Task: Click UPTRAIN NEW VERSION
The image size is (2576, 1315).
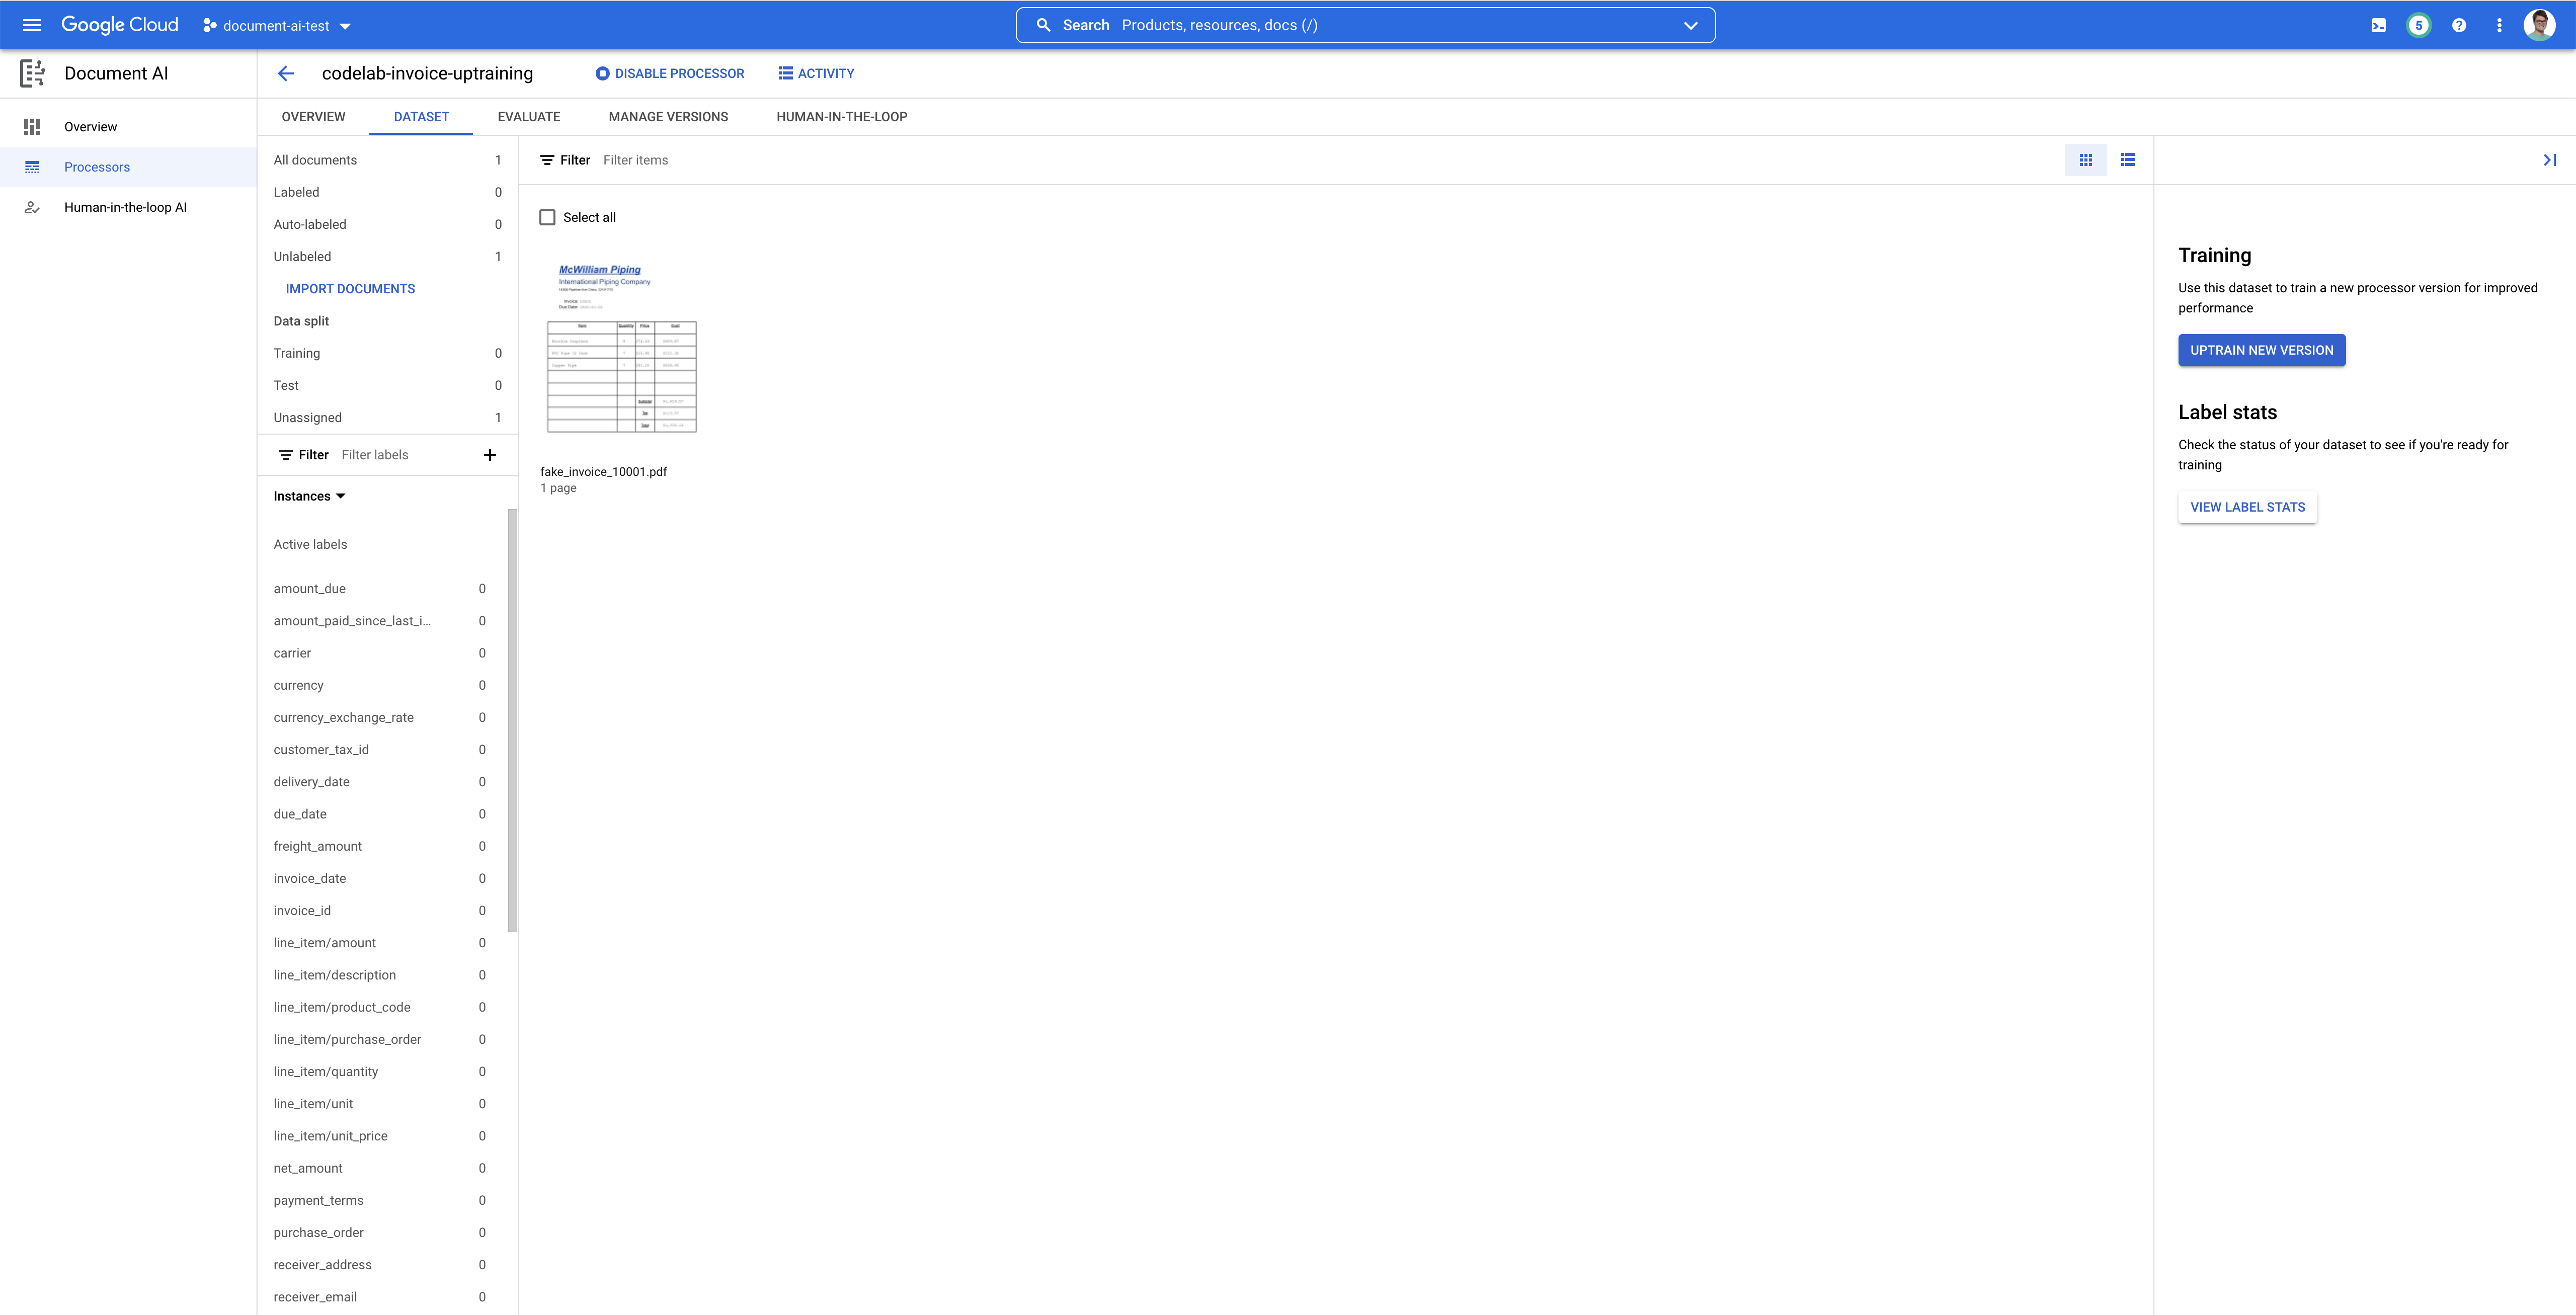Action: (x=2262, y=350)
